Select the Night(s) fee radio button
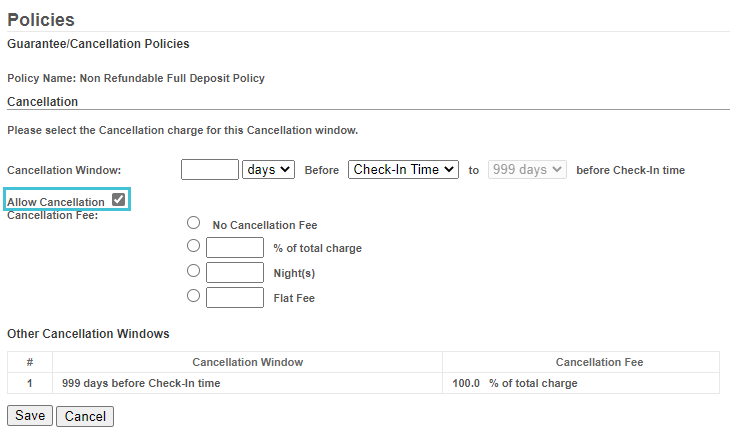This screenshot has height=435, width=730. 193,271
